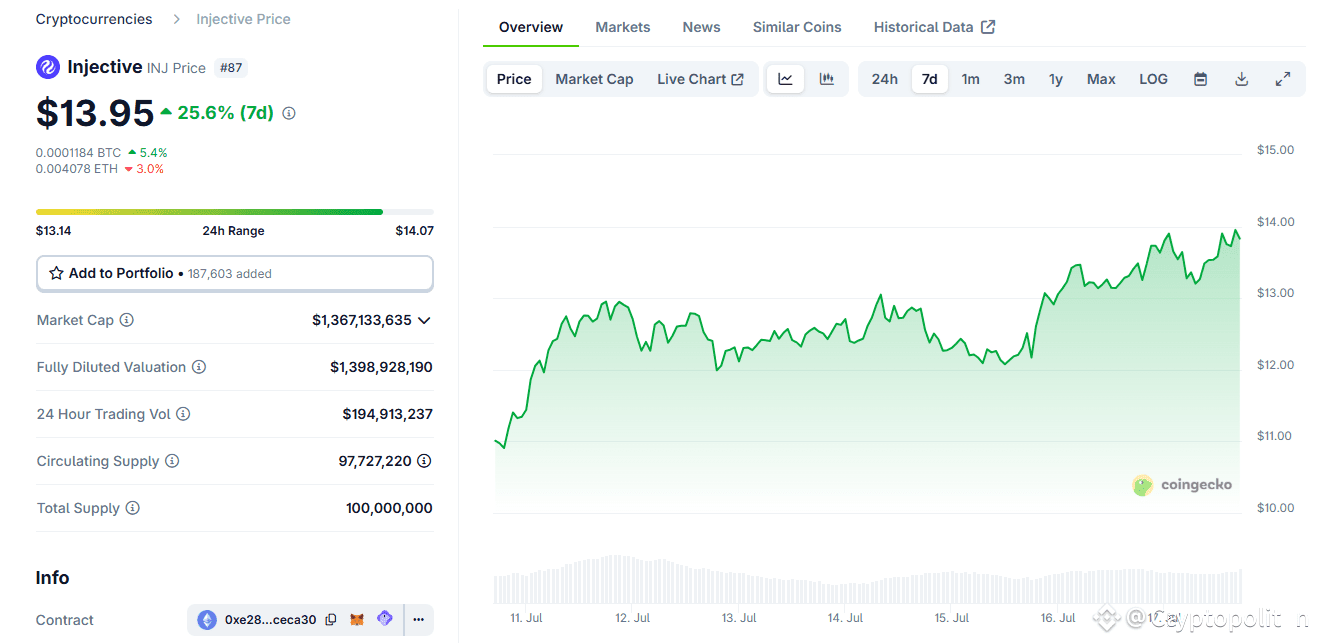Open Fully Diluted Valuation info icon
The width and height of the screenshot is (1317, 643).
point(199,367)
